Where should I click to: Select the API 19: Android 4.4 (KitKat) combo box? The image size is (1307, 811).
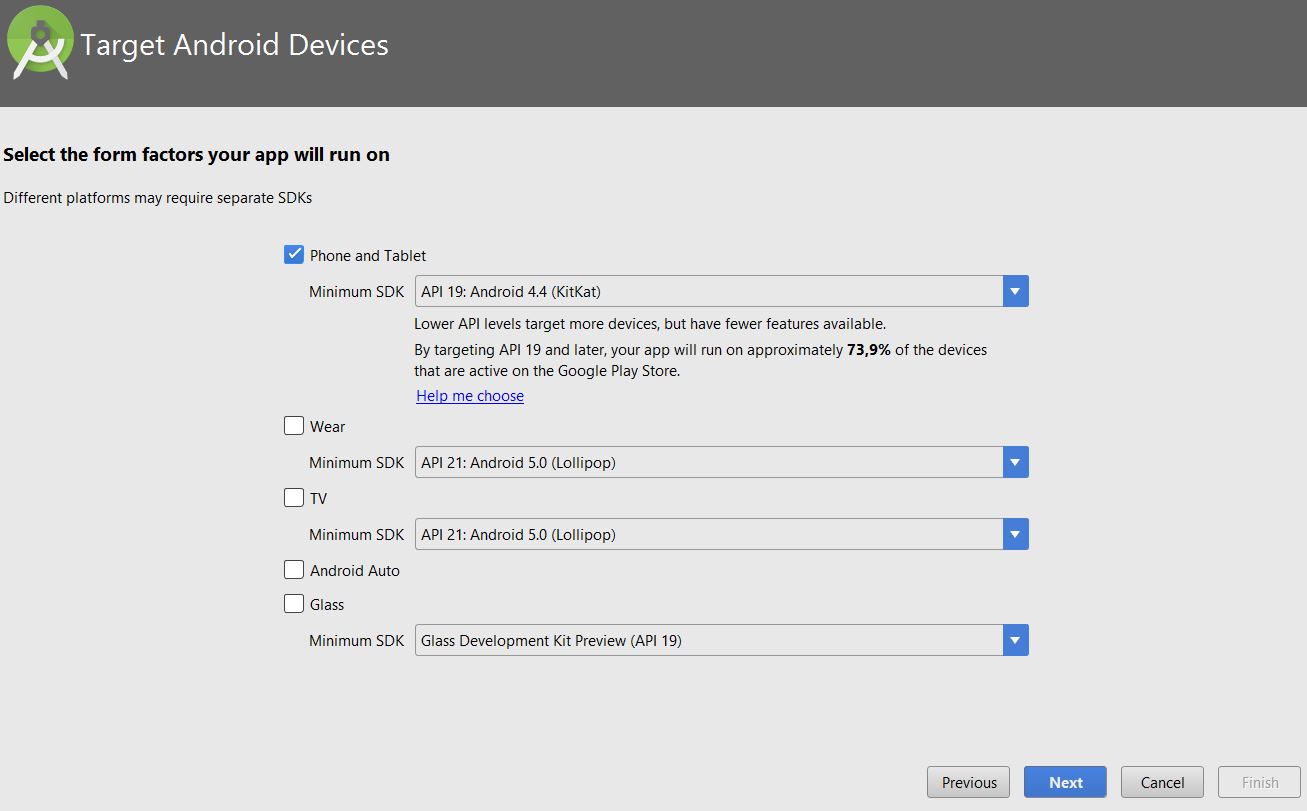pos(721,291)
